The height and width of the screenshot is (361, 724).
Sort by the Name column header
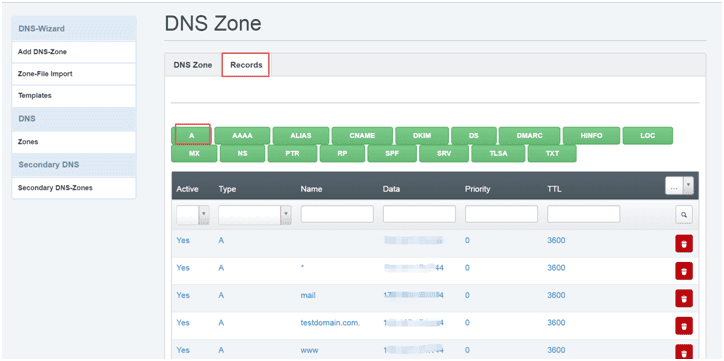coord(311,189)
